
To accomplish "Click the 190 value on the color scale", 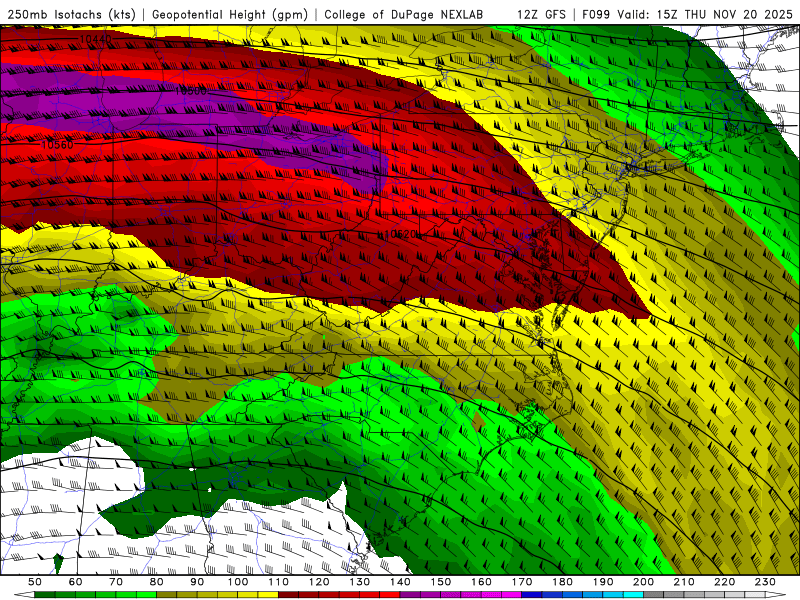I will pos(603,582).
